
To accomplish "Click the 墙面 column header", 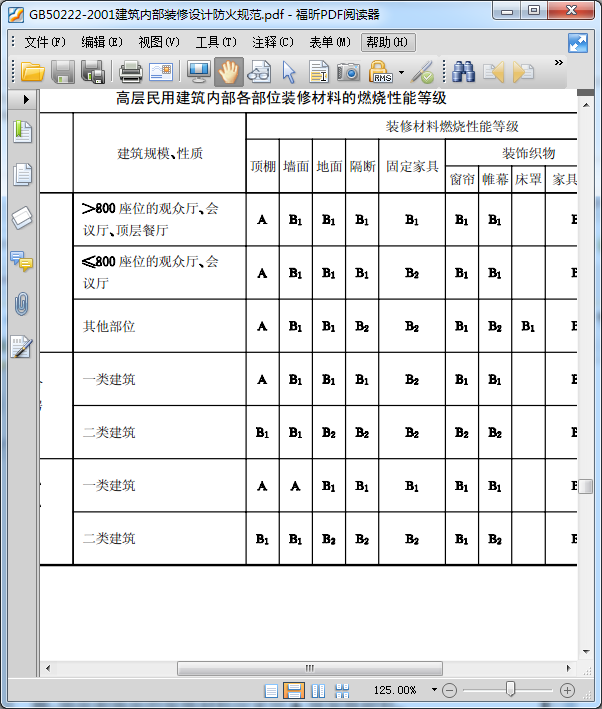I will pyautogui.click(x=296, y=166).
